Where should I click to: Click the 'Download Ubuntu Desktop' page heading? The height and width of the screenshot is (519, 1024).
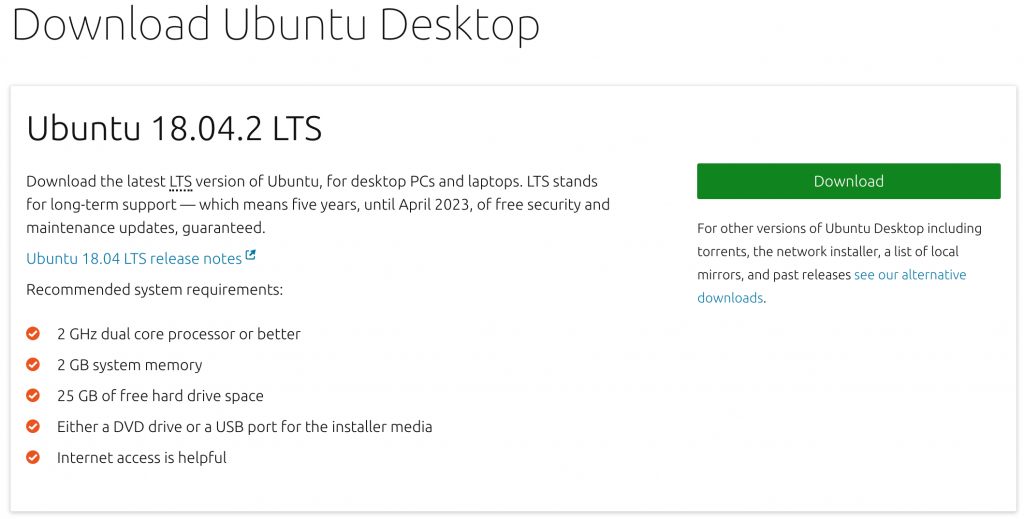[275, 25]
